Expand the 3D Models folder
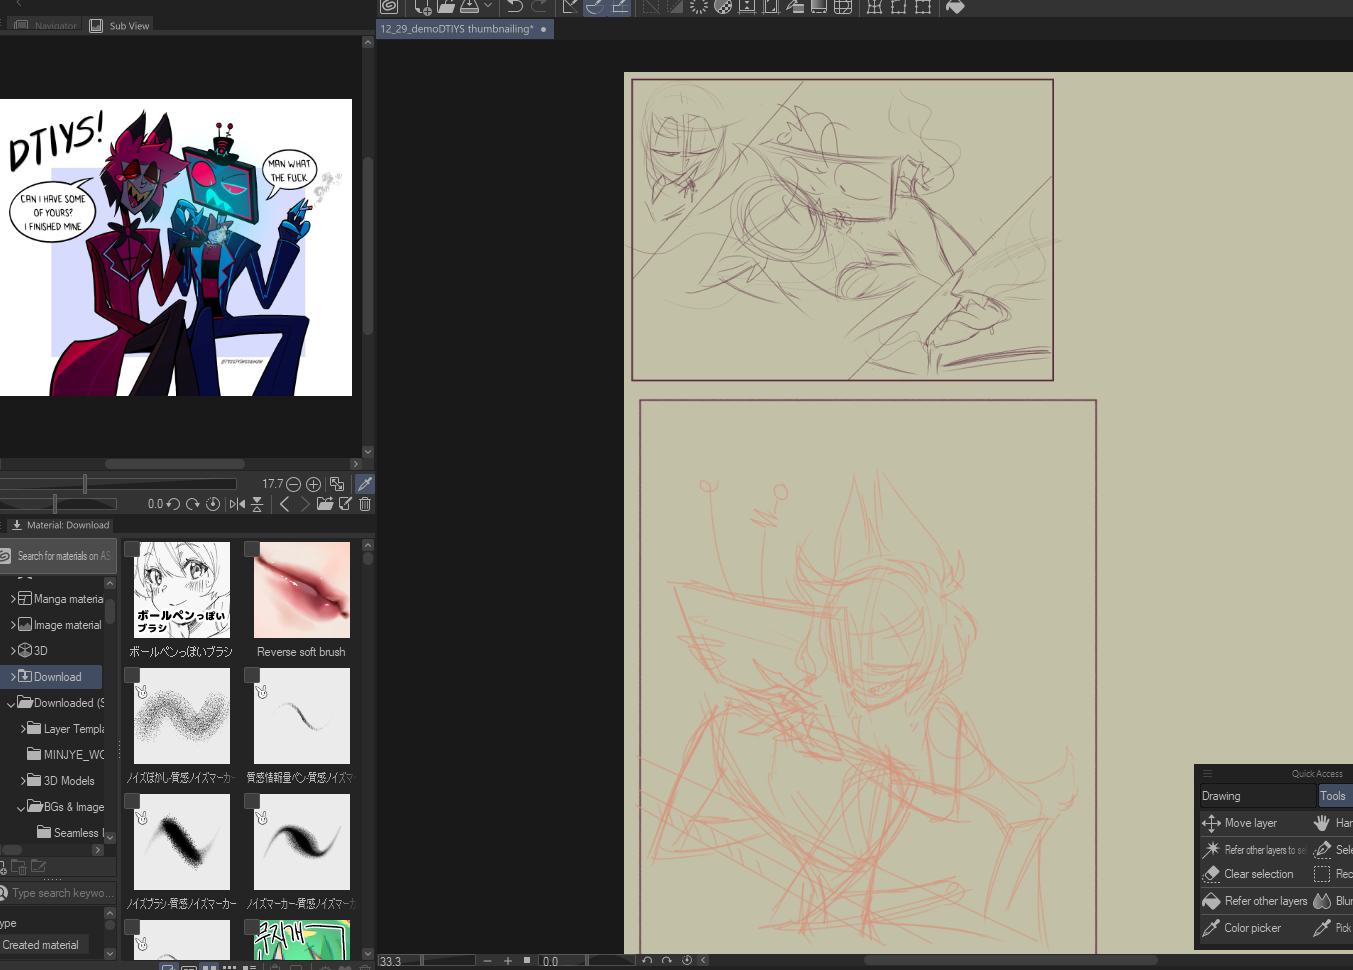This screenshot has width=1353, height=970. (x=23, y=781)
